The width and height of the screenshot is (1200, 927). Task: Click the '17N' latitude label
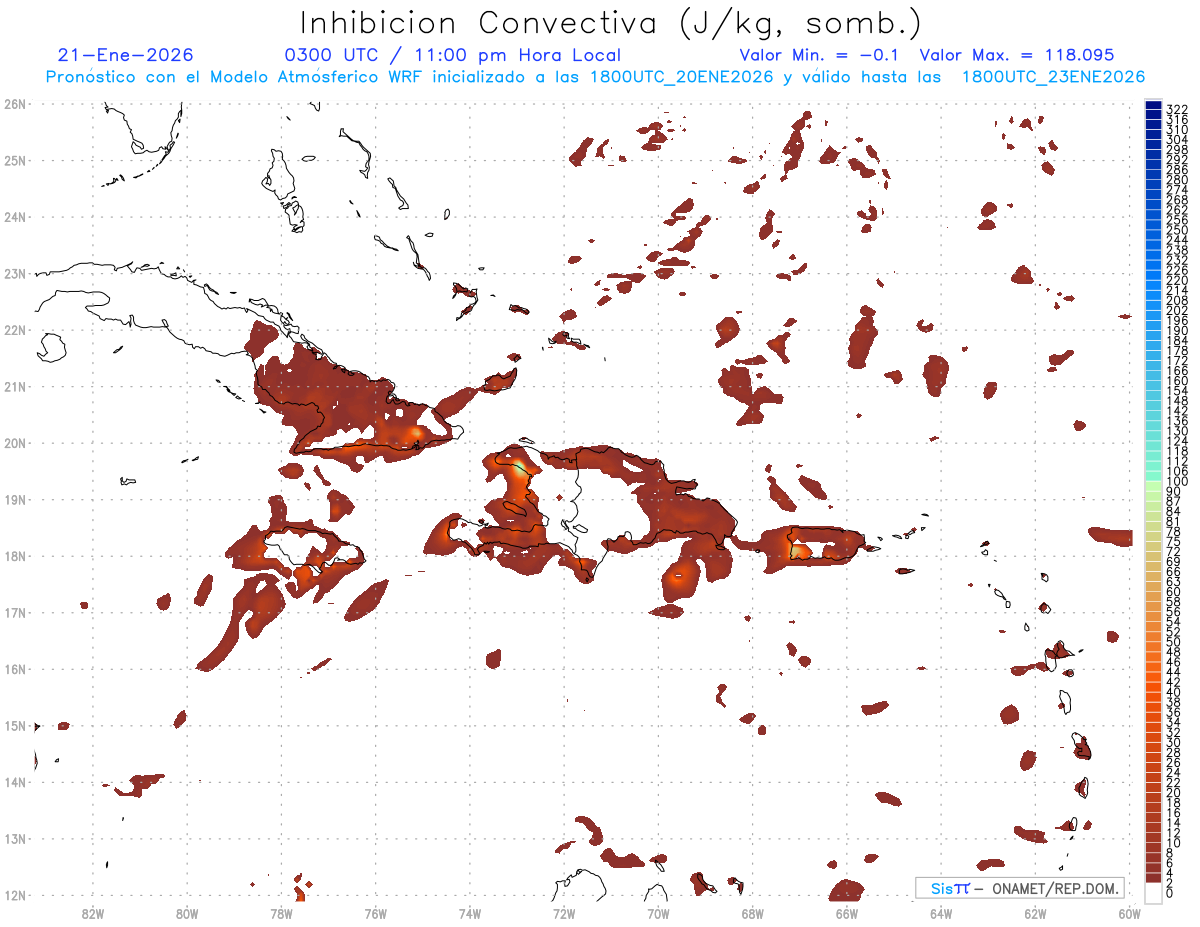15,612
